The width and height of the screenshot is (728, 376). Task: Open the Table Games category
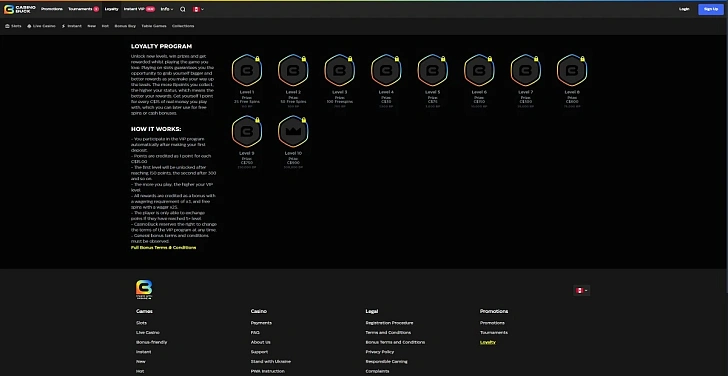click(154, 26)
